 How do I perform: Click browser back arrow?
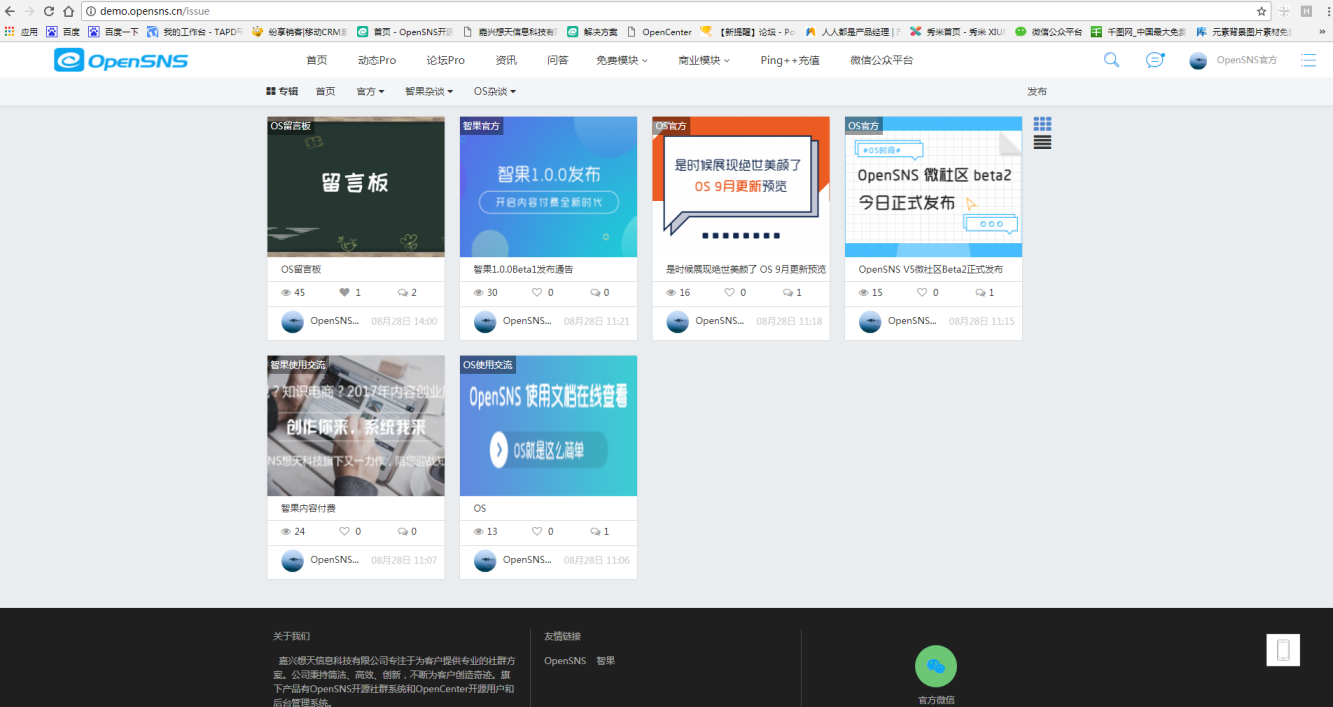[x=10, y=11]
